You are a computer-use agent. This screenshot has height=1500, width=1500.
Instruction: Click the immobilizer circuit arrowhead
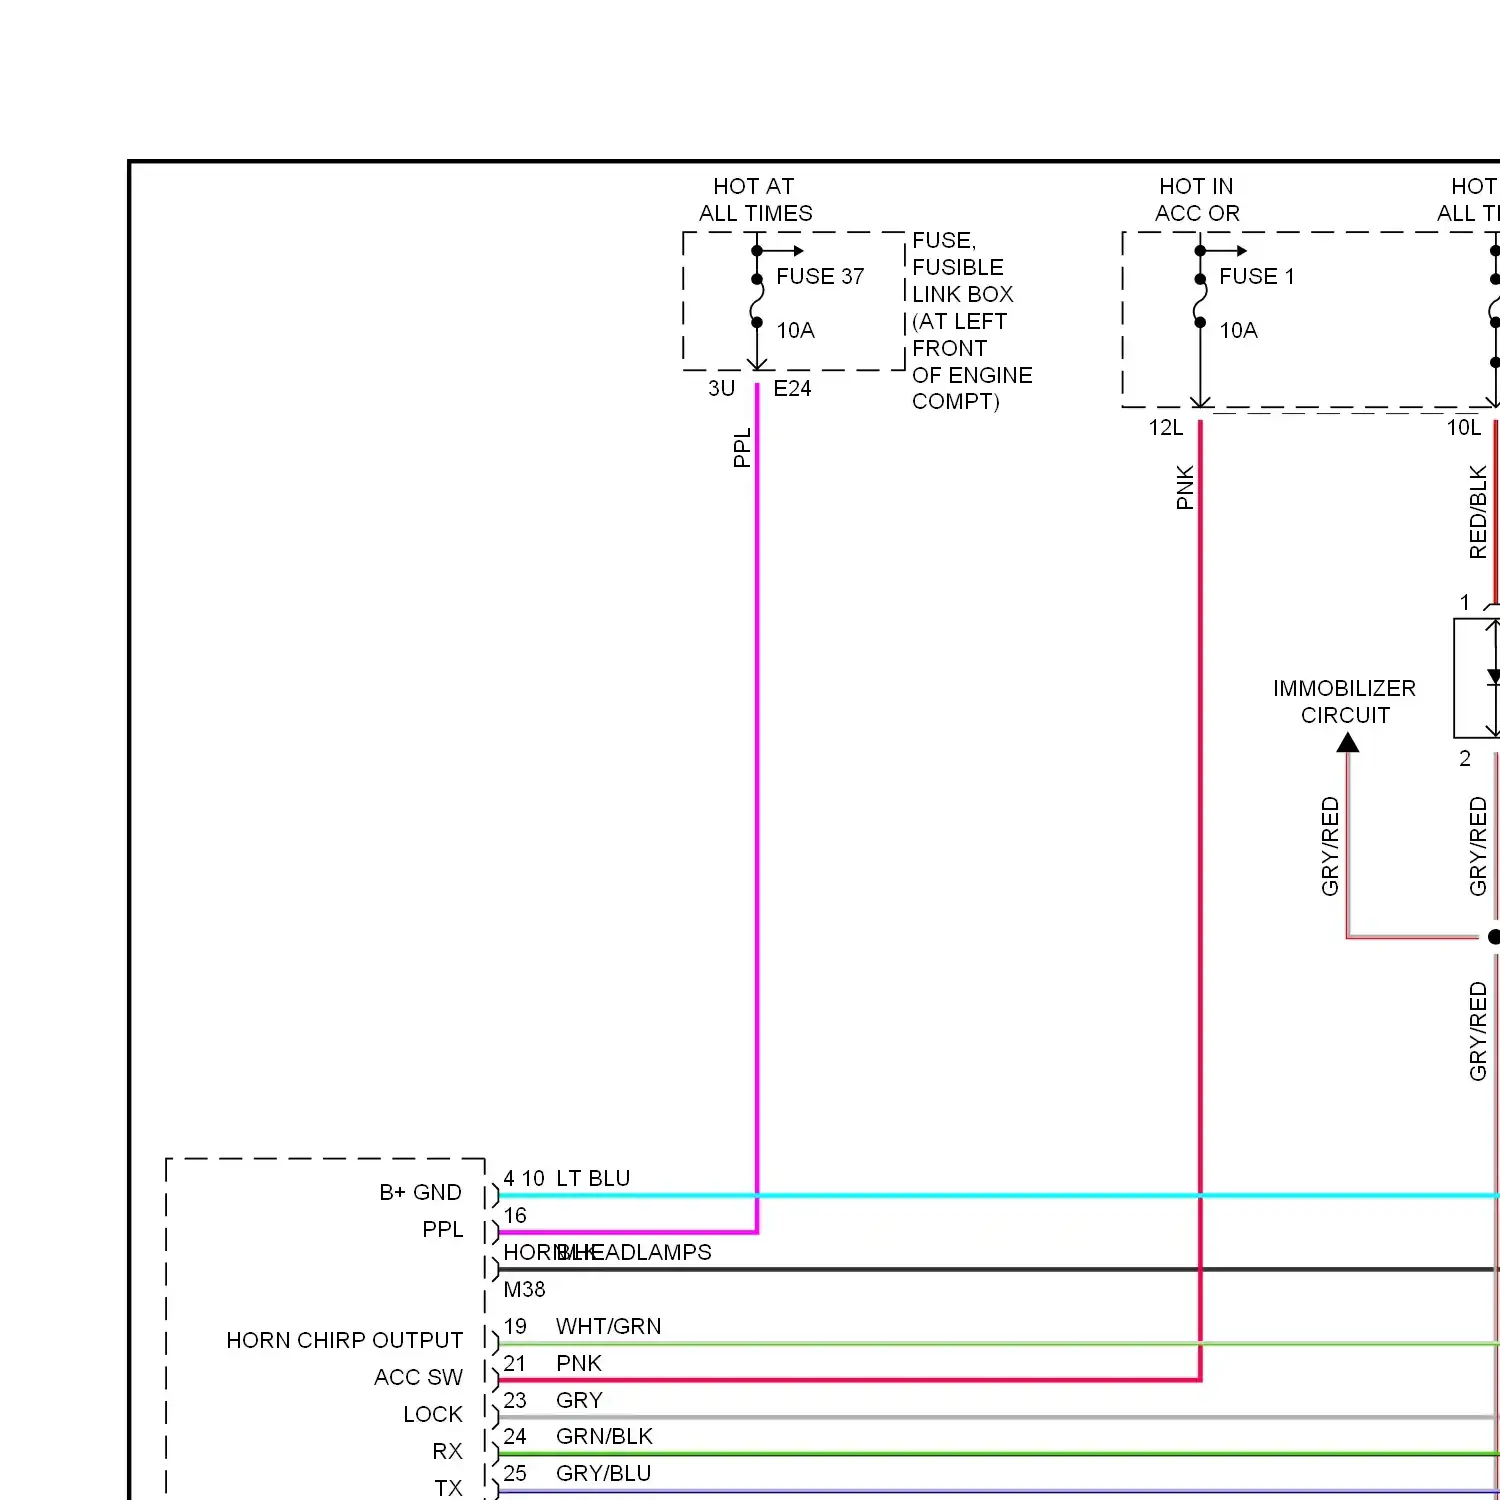coord(1348,742)
